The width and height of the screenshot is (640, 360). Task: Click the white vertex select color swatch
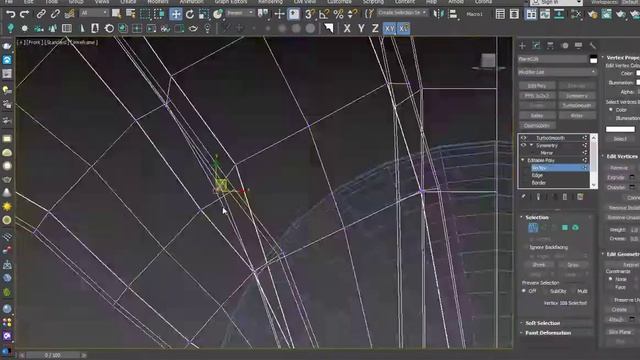point(620,129)
